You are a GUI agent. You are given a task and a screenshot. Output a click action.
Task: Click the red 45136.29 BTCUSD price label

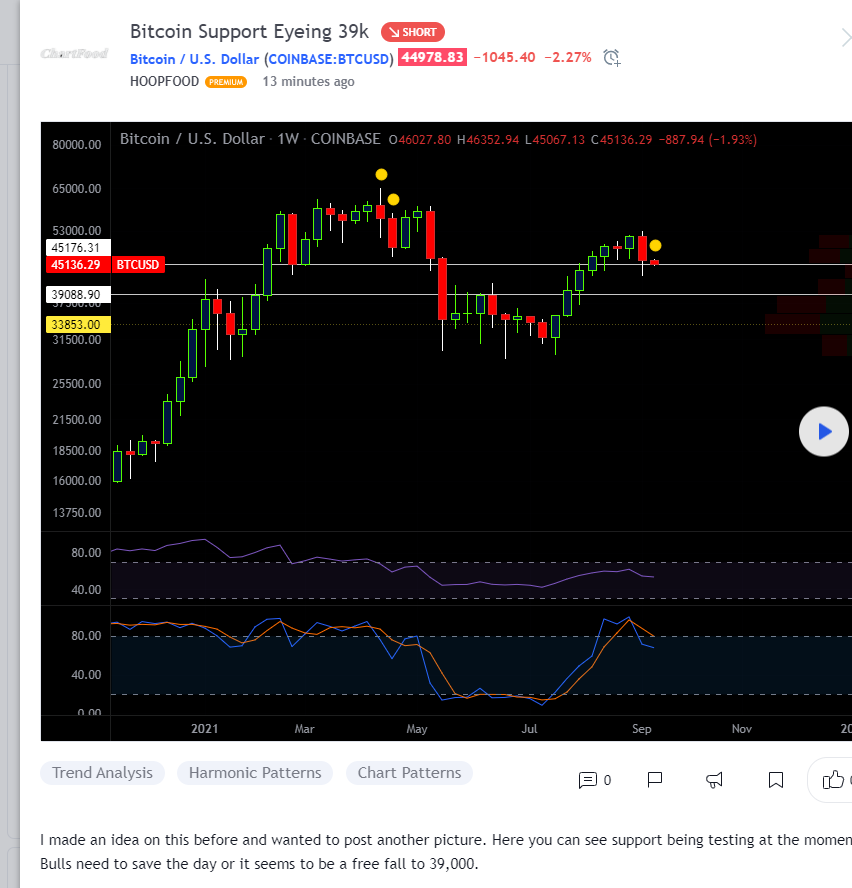coord(104,265)
